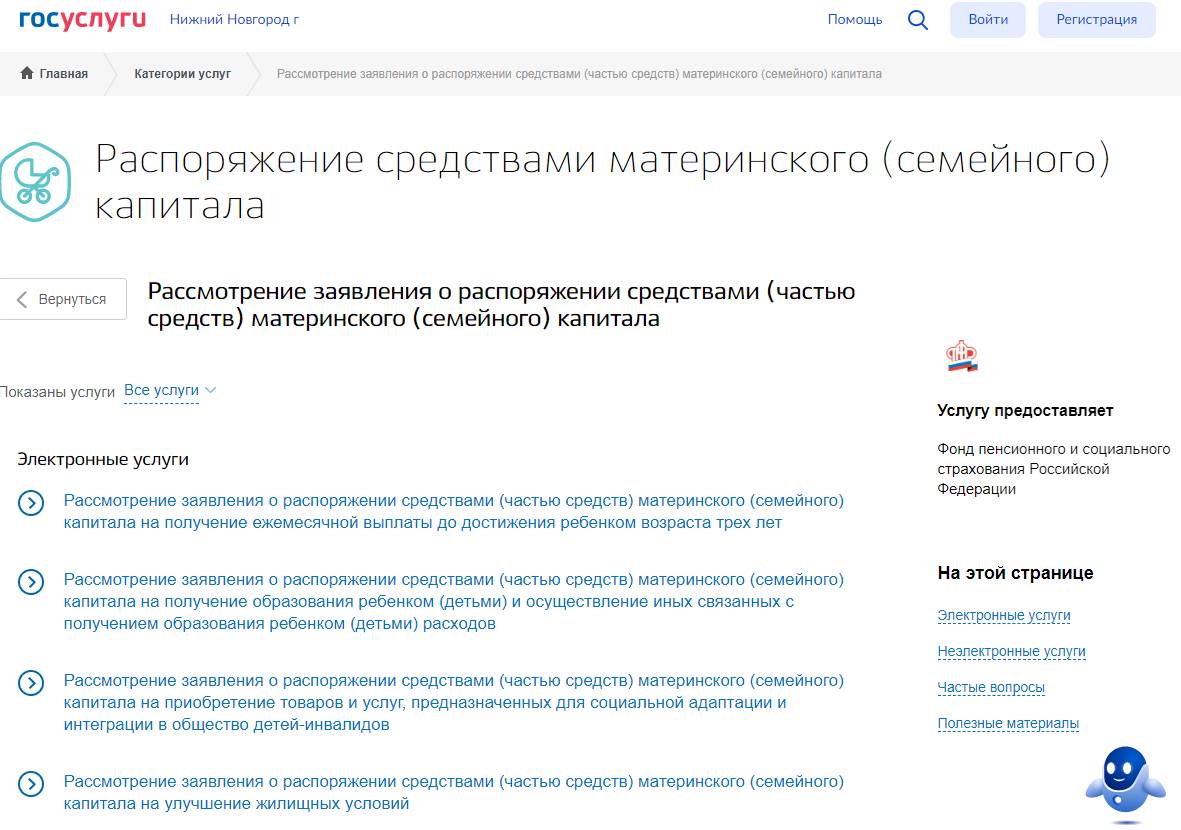Jump to Частые вопросы section
This screenshot has width=1181, height=830.
point(991,688)
